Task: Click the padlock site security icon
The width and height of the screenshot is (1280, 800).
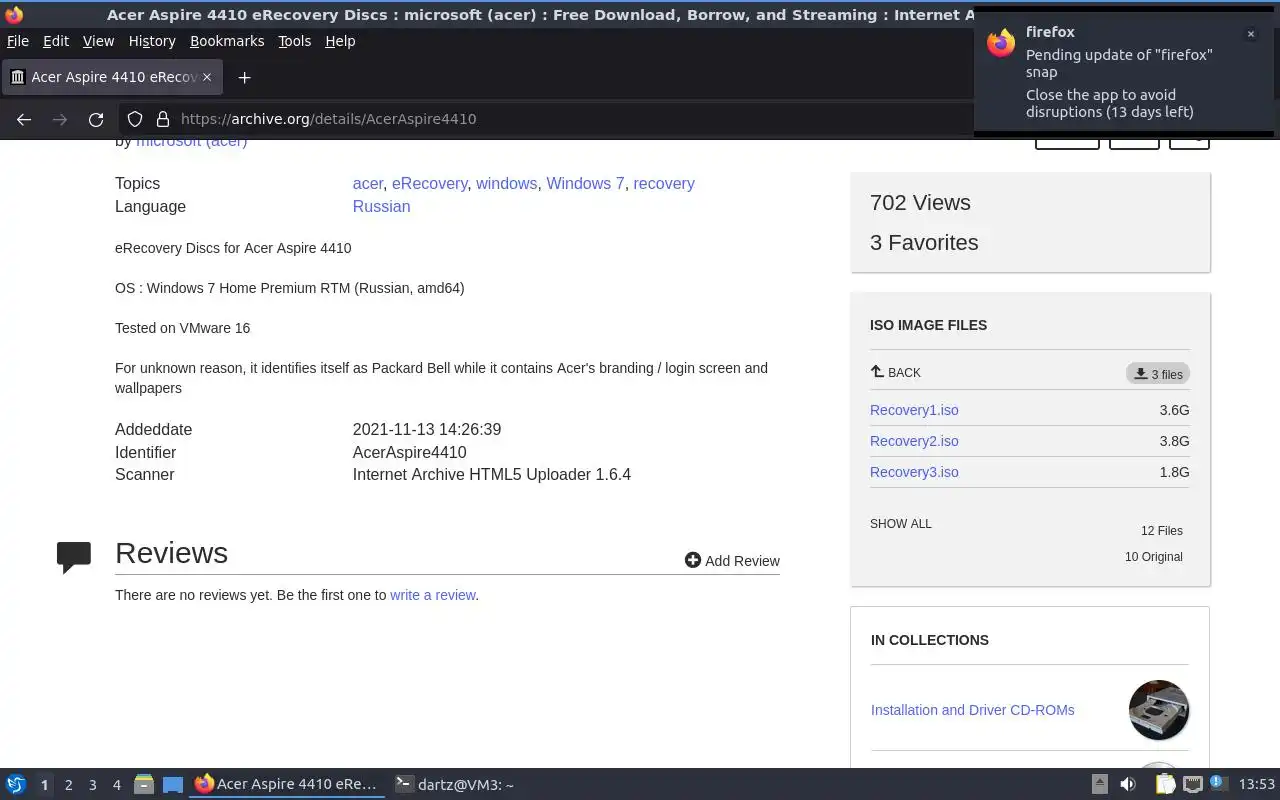Action: (x=163, y=119)
